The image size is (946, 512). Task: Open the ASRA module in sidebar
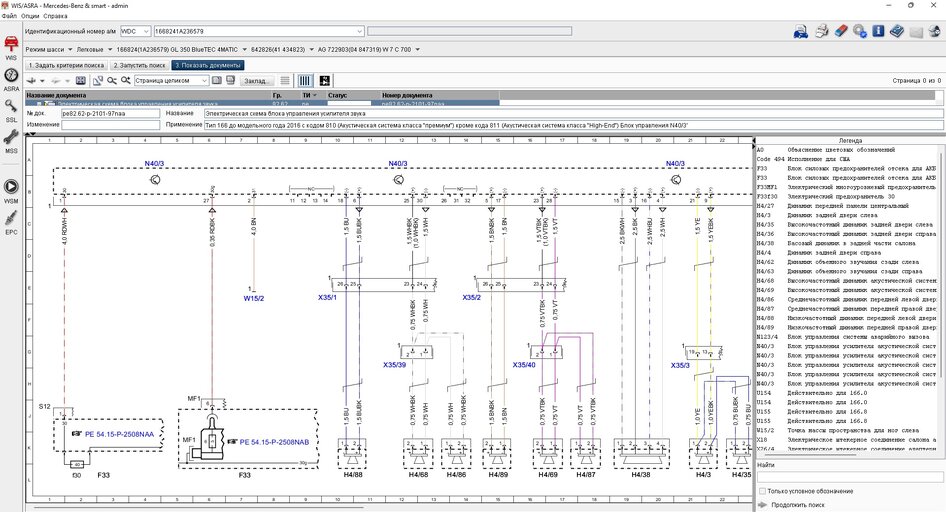(11, 75)
